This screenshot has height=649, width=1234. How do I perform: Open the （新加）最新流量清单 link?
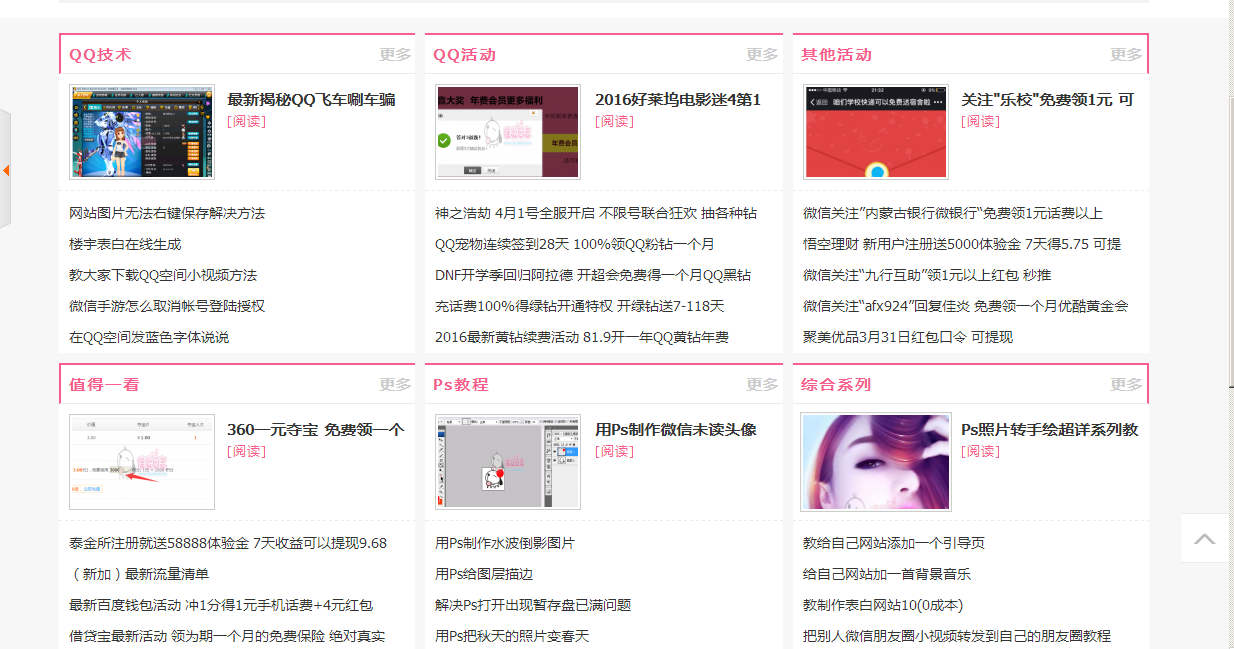(x=139, y=574)
